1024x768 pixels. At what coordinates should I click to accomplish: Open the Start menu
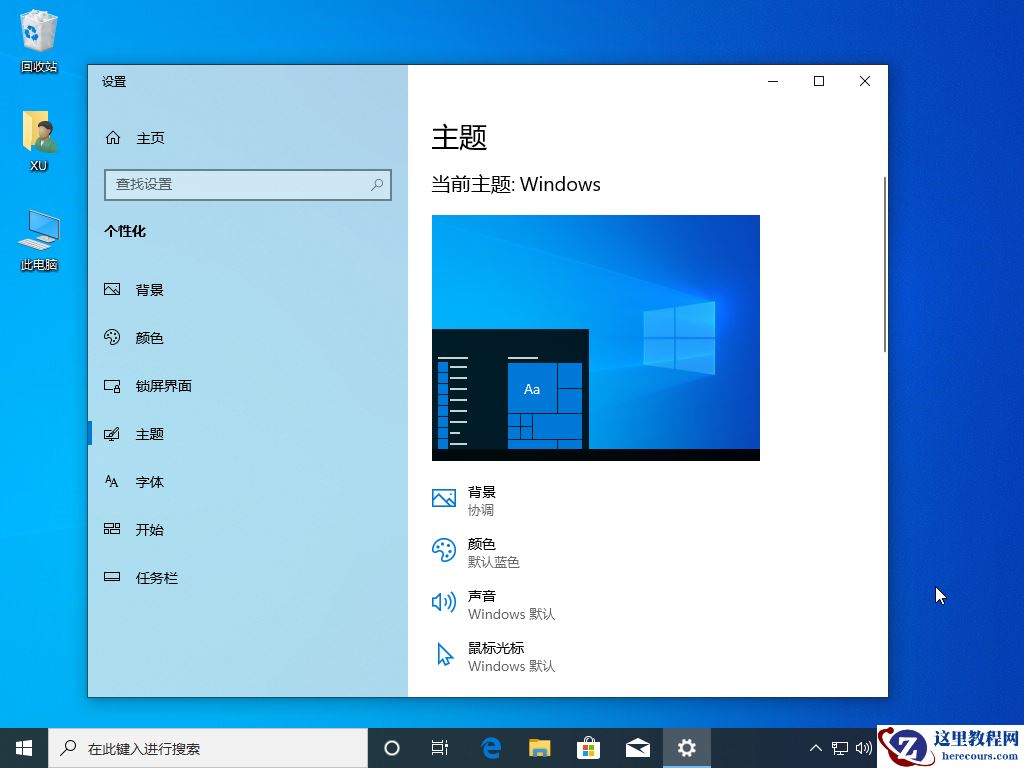coord(22,747)
